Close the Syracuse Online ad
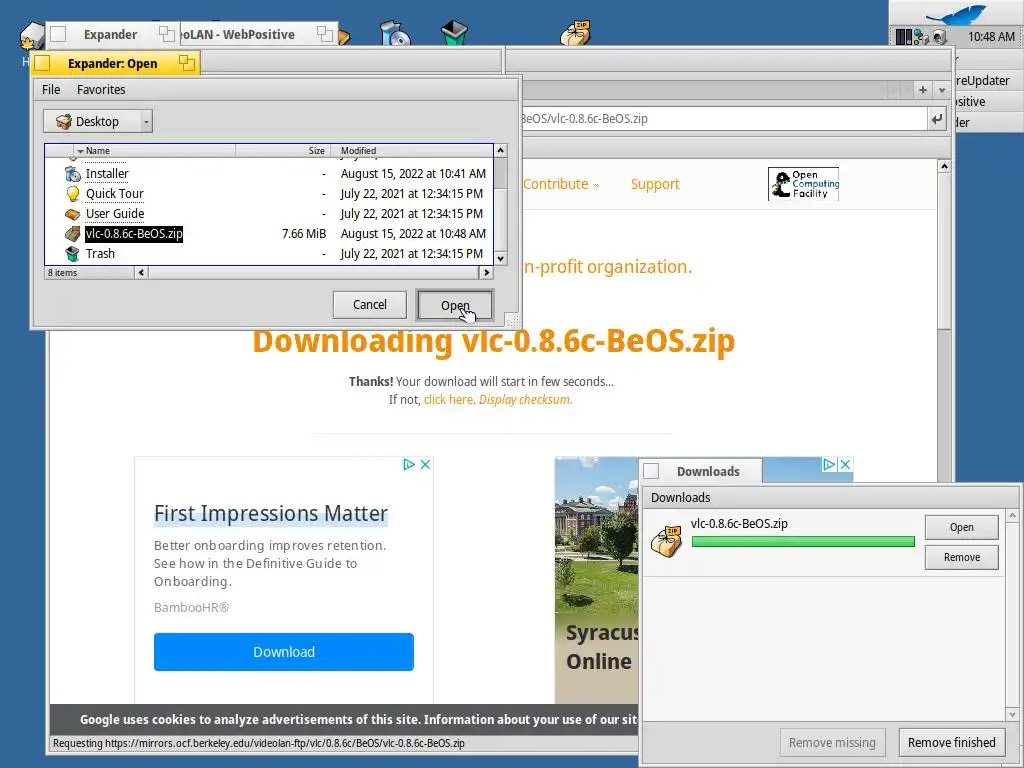 [x=845, y=464]
